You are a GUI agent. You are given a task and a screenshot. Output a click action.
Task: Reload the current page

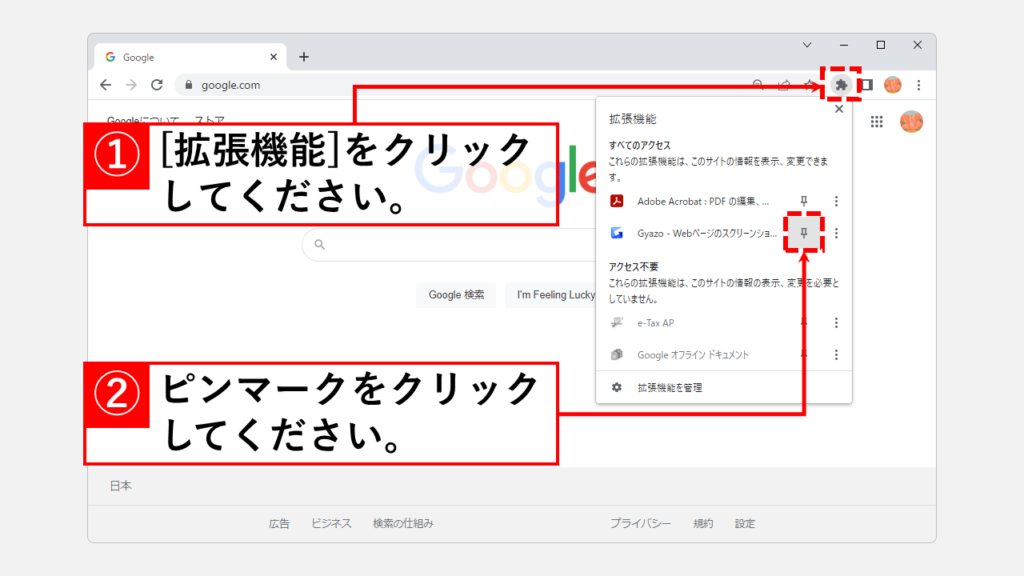point(157,85)
